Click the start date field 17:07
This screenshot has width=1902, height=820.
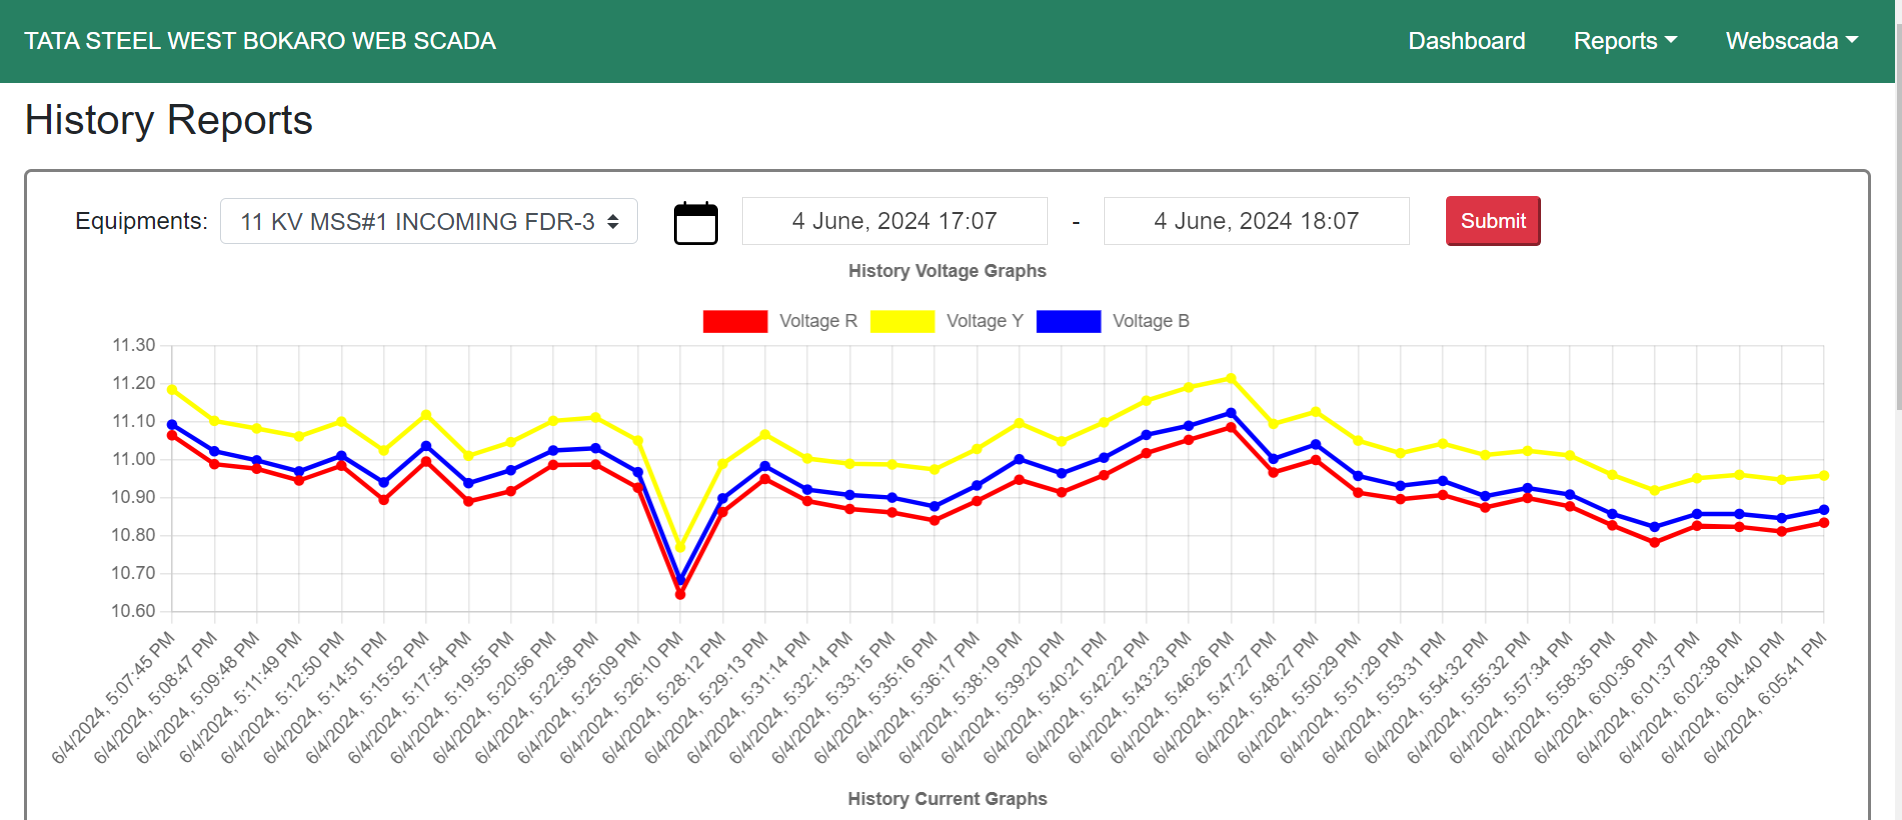894,221
